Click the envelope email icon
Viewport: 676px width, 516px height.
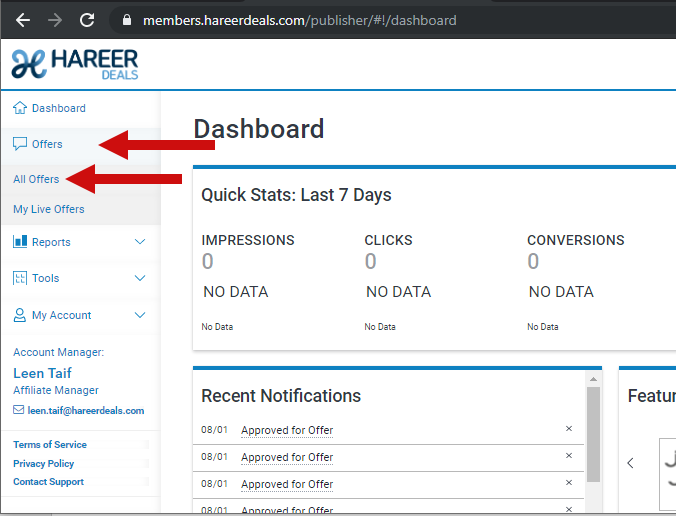tap(19, 410)
